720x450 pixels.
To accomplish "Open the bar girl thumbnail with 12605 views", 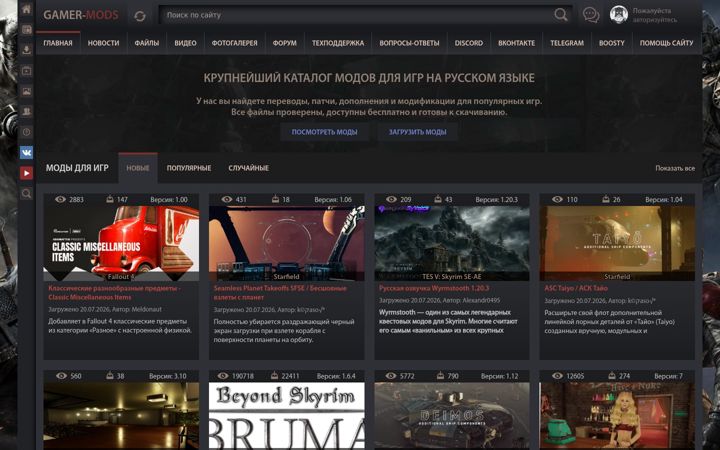I will click(x=617, y=416).
